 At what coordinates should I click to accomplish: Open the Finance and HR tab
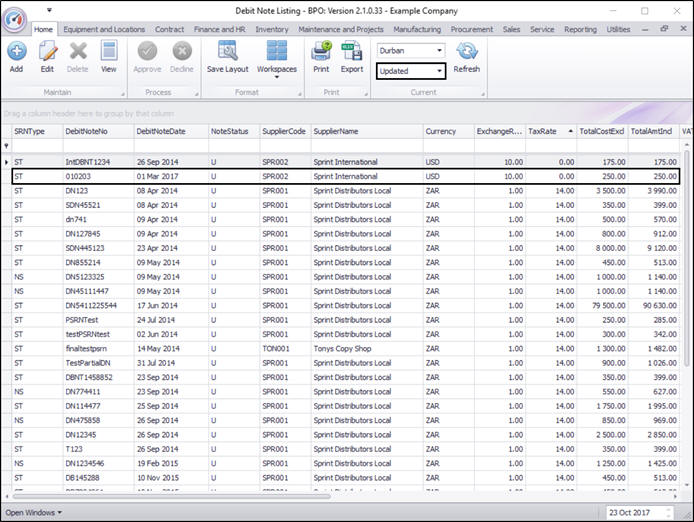point(220,30)
